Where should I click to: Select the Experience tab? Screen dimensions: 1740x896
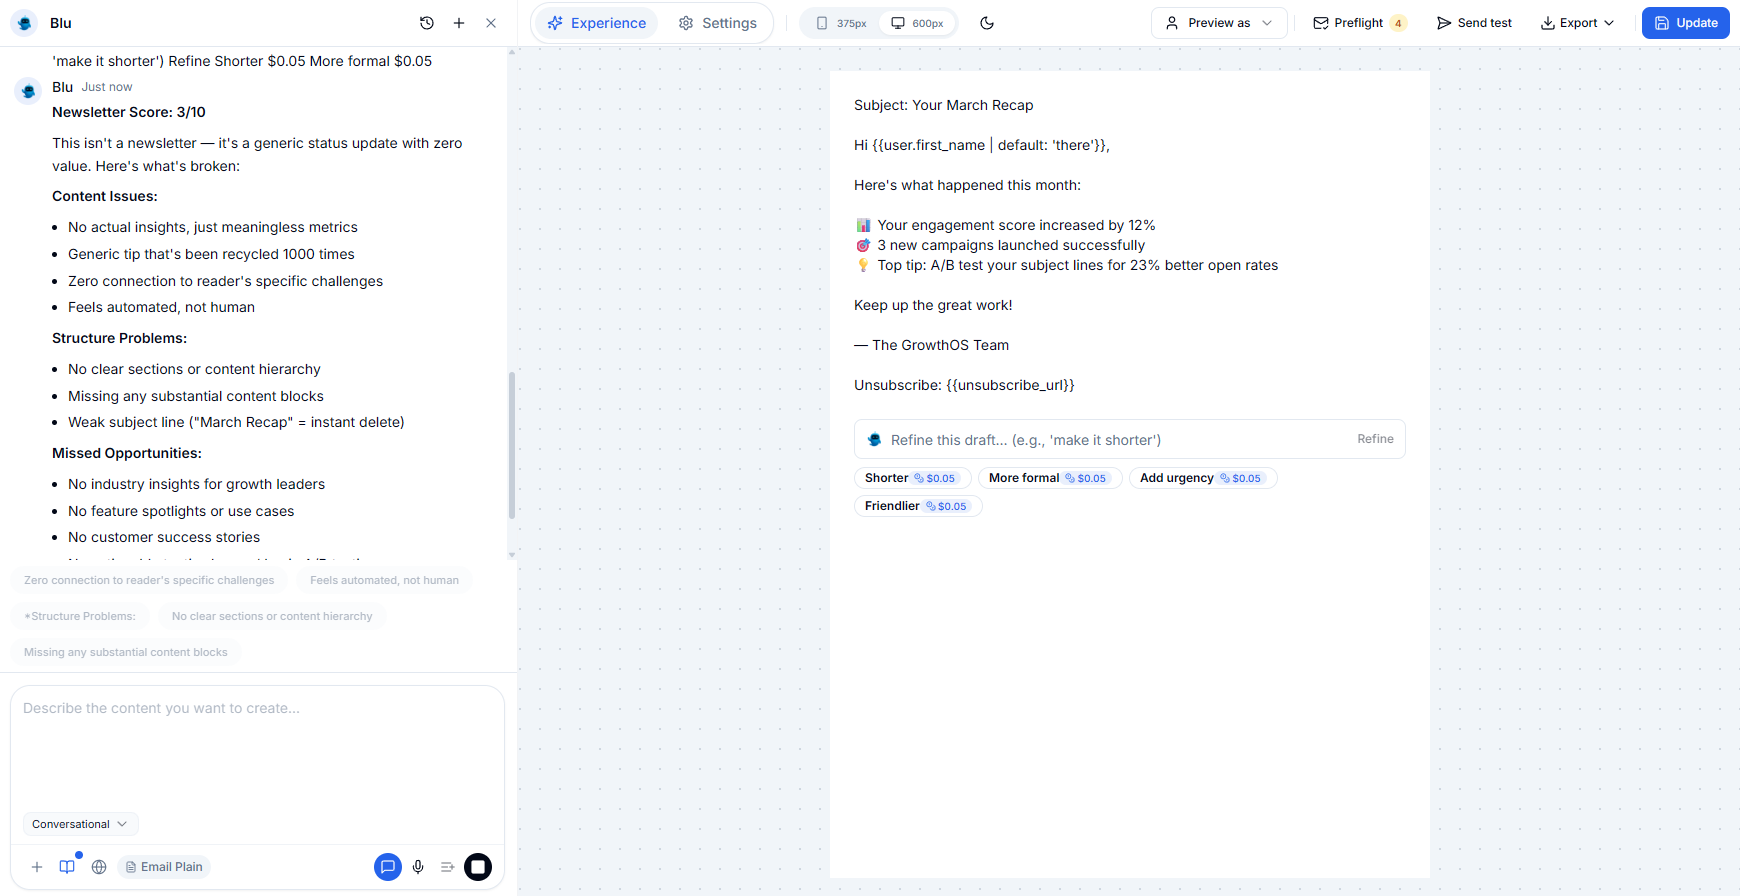pos(597,23)
